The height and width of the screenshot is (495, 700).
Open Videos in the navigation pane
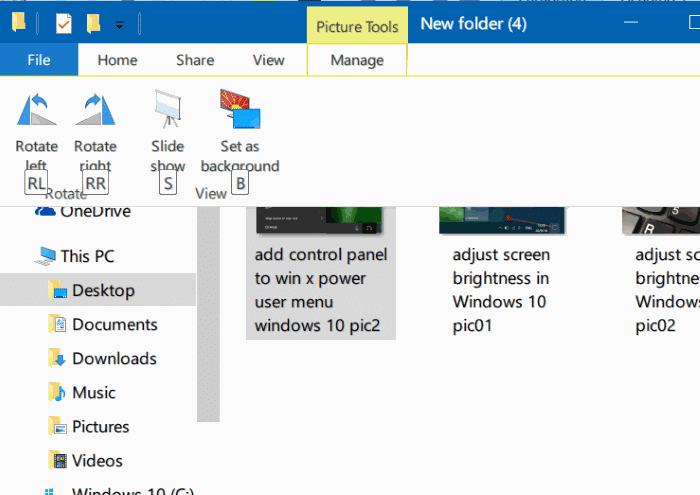pyautogui.click(x=97, y=461)
